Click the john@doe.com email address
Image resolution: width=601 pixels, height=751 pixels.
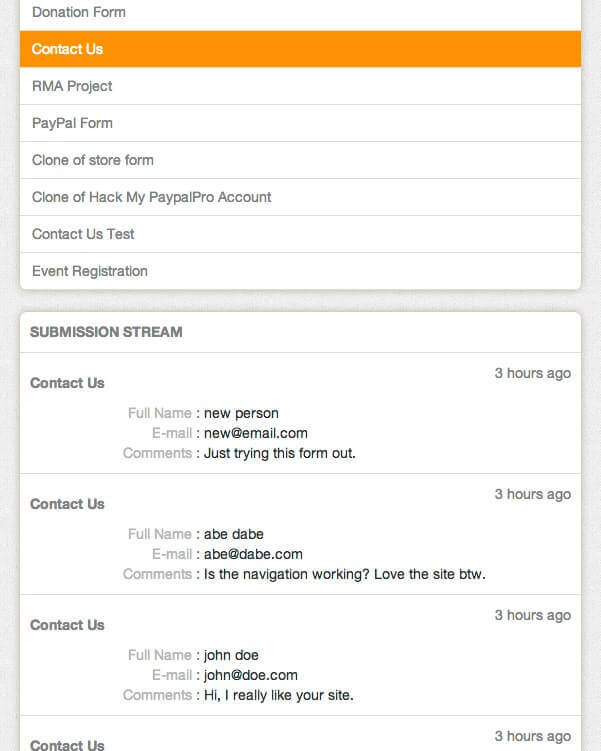251,675
